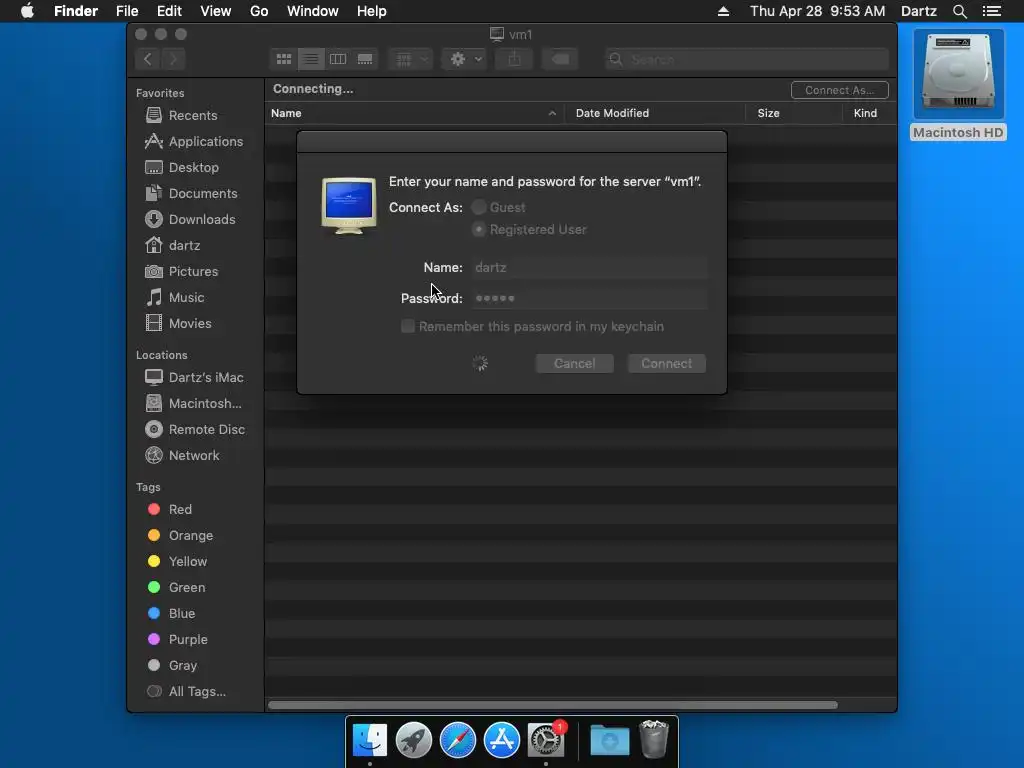Click the Password input field
Image resolution: width=1024 pixels, height=768 pixels.
point(589,298)
